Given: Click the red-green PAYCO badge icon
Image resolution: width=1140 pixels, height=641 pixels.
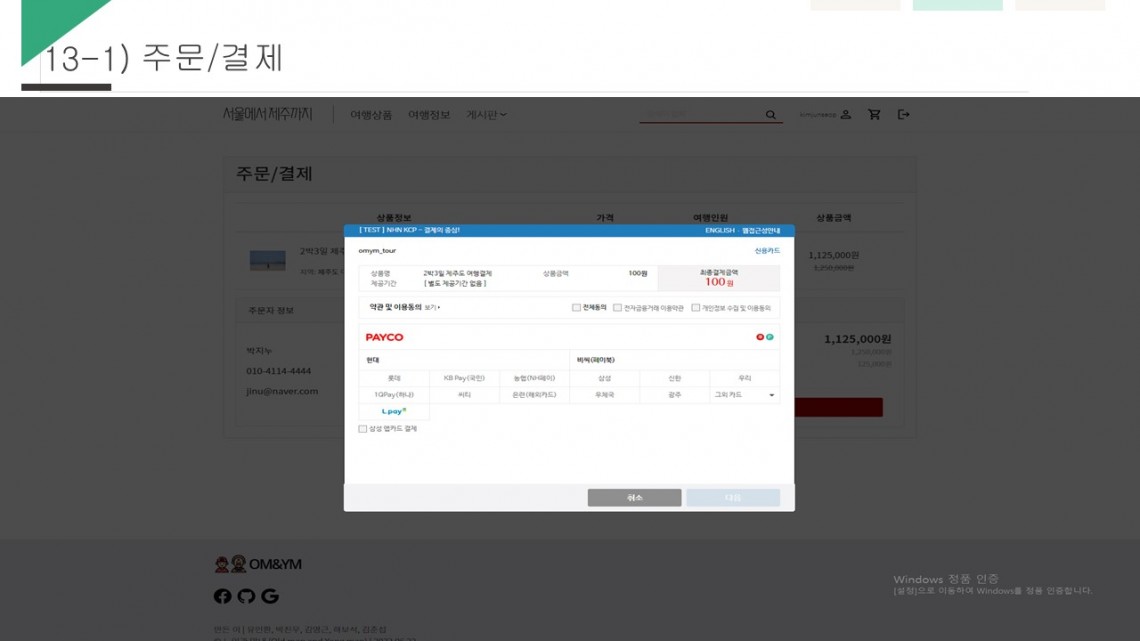Looking at the screenshot, I should (x=765, y=337).
